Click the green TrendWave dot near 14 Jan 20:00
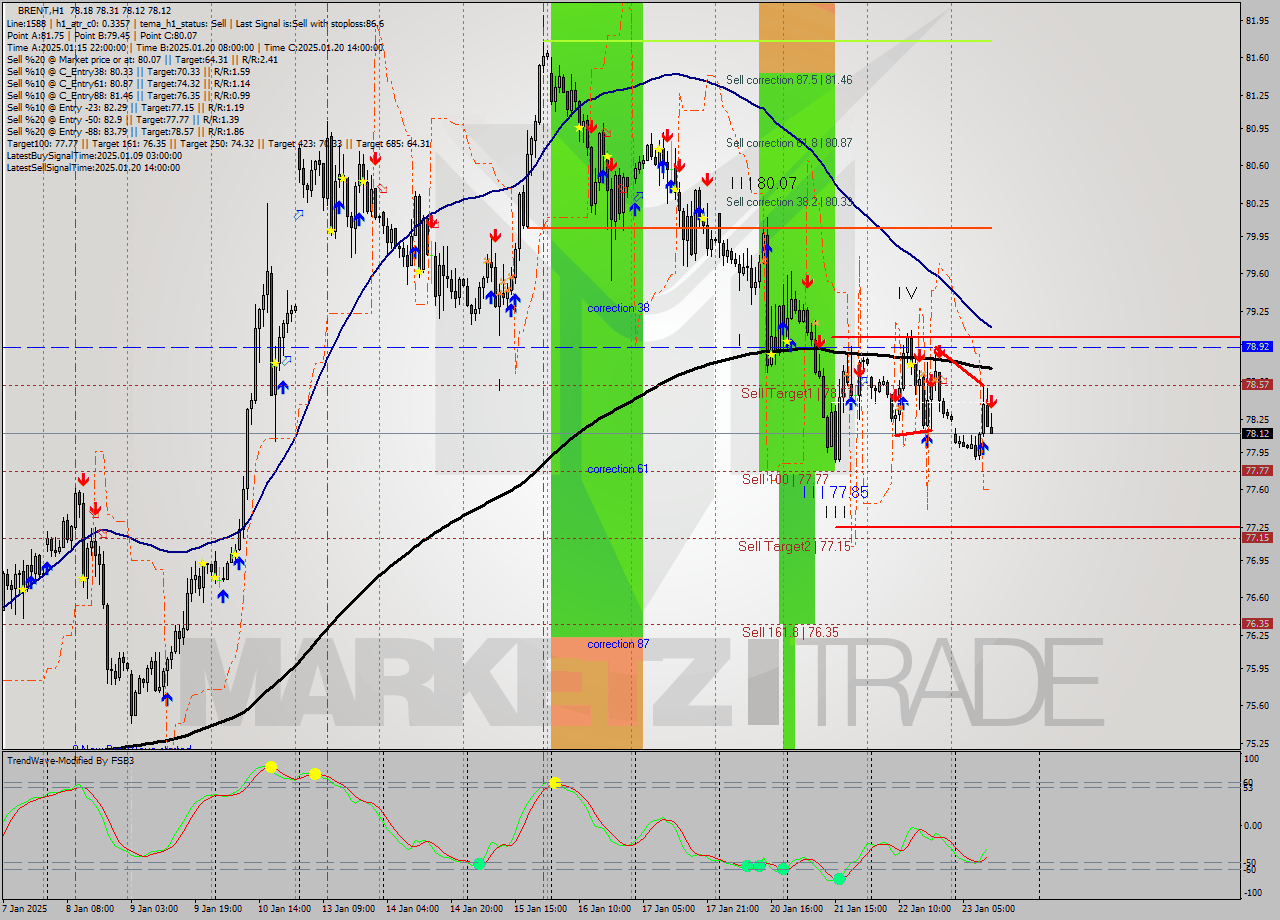This screenshot has height=920, width=1280. click(x=479, y=863)
